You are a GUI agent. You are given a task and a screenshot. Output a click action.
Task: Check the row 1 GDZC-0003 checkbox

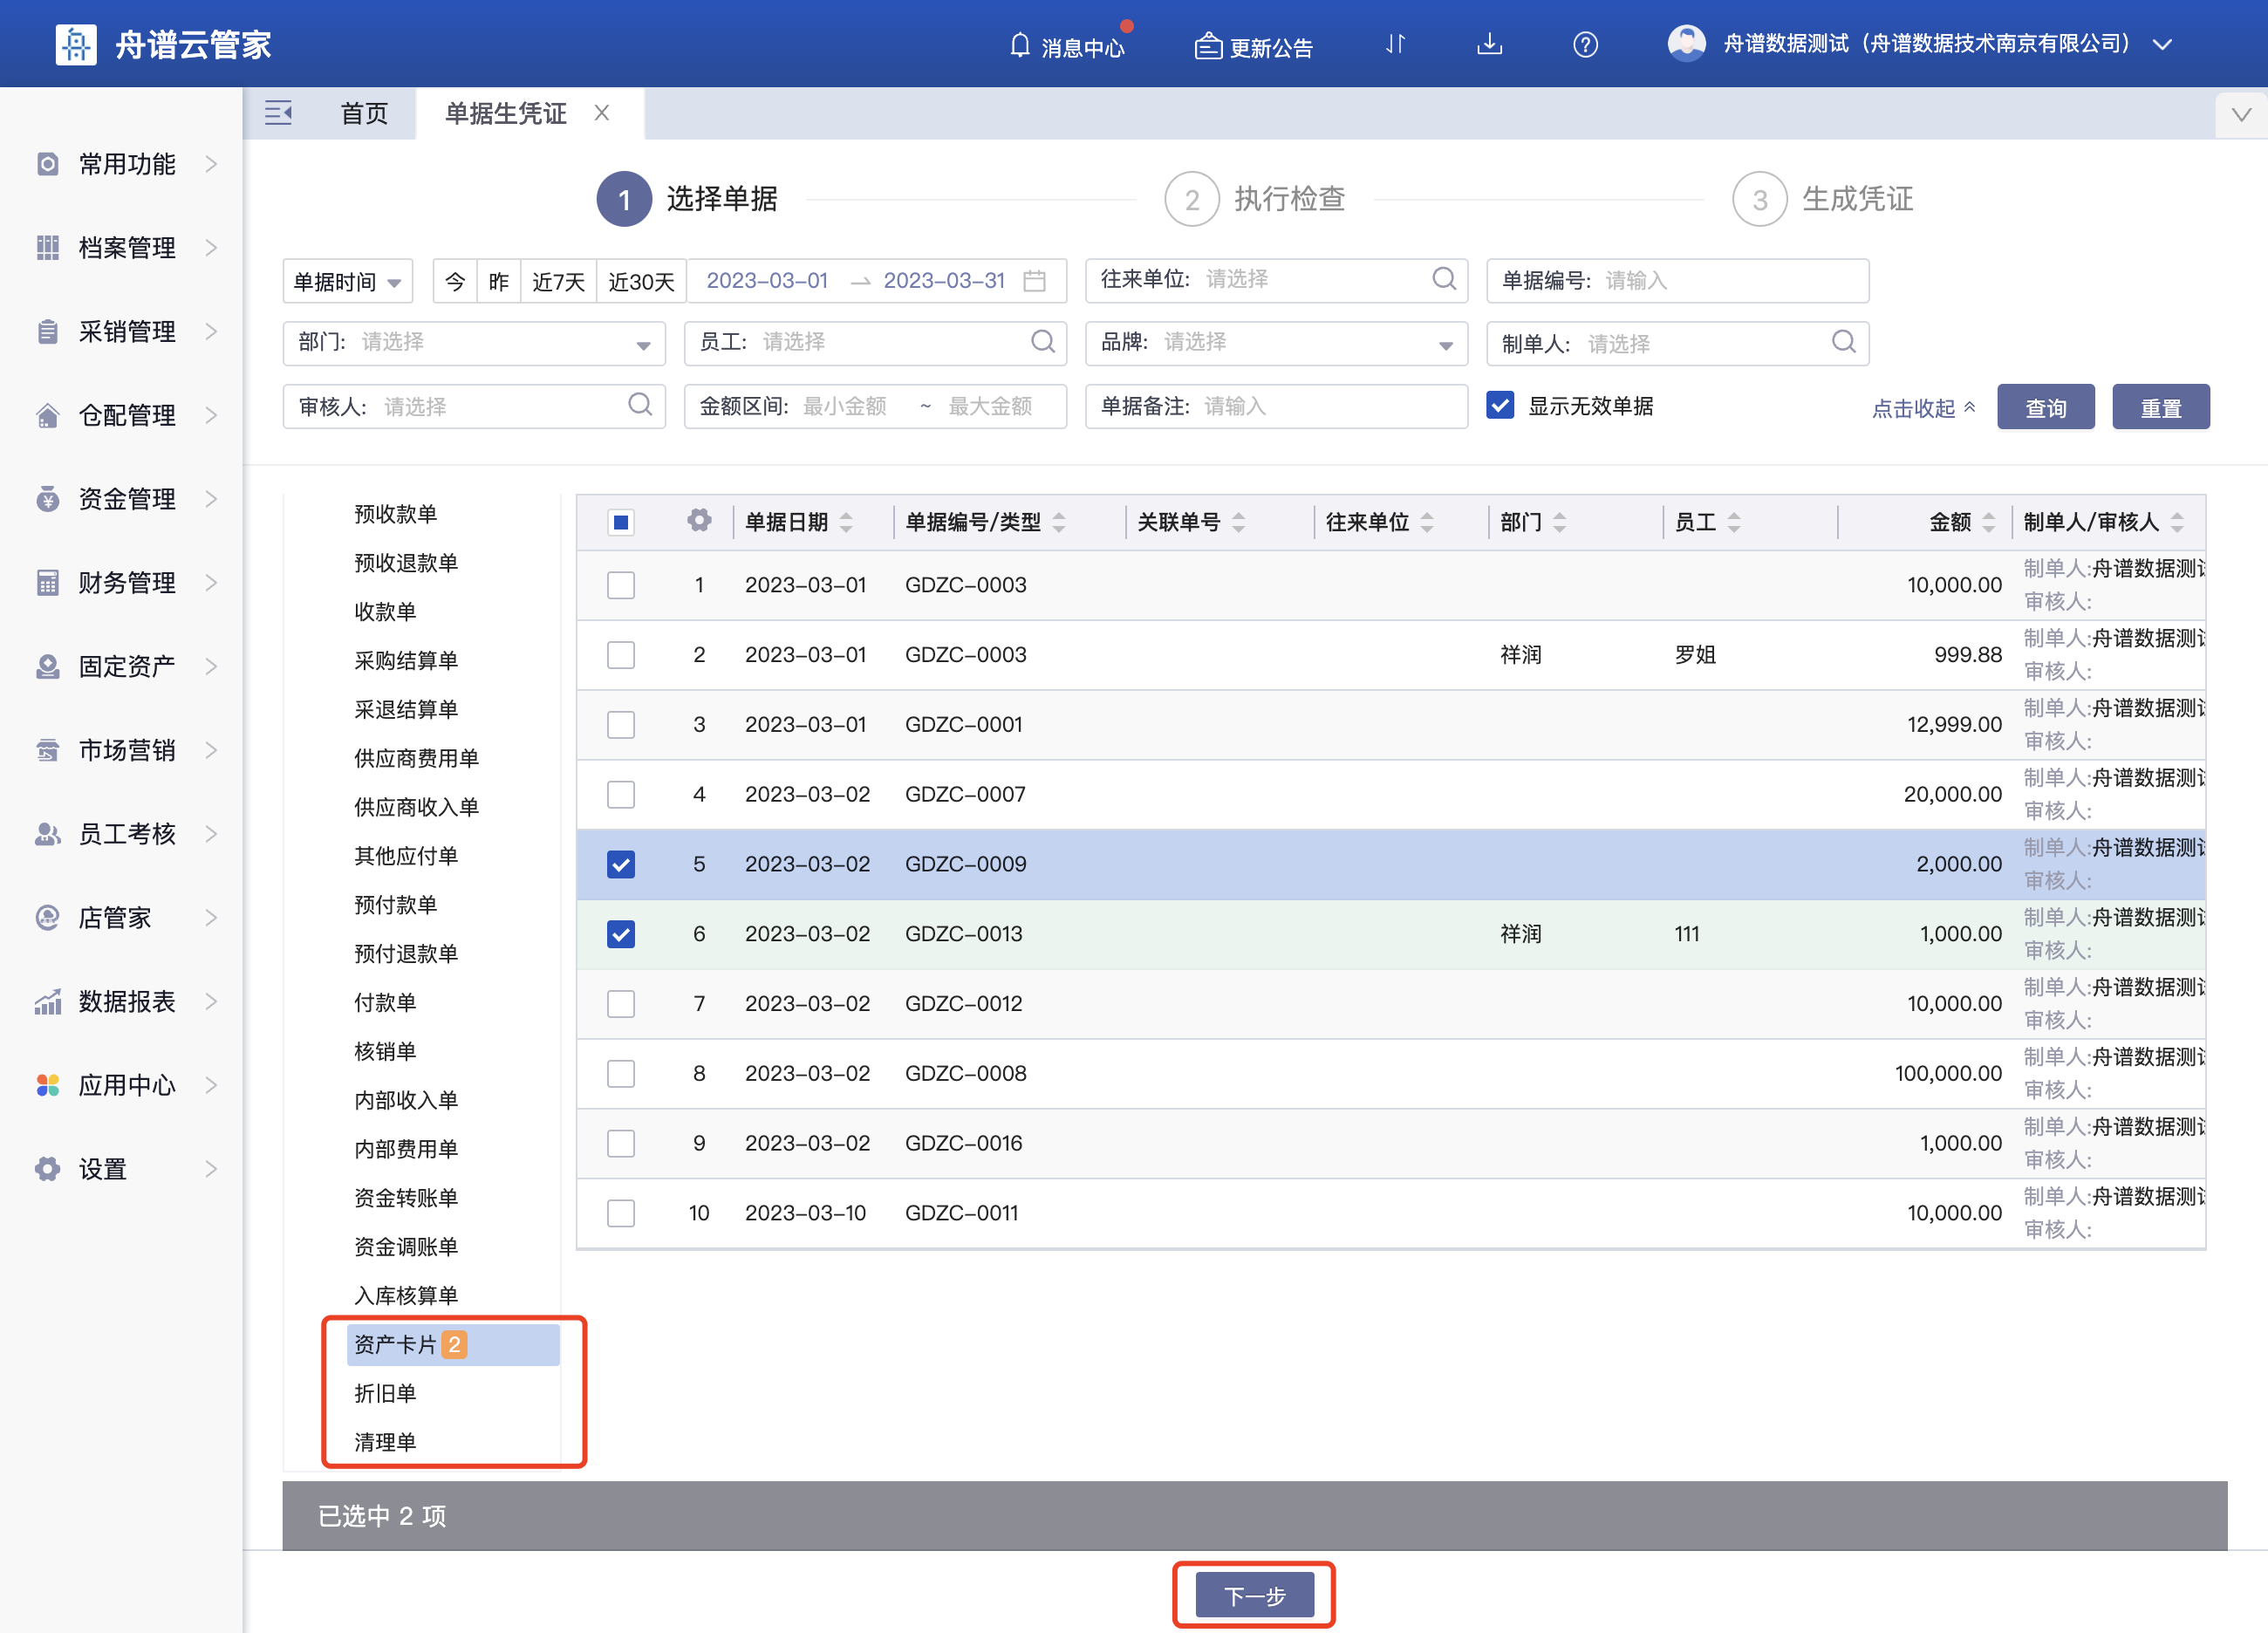point(621,585)
